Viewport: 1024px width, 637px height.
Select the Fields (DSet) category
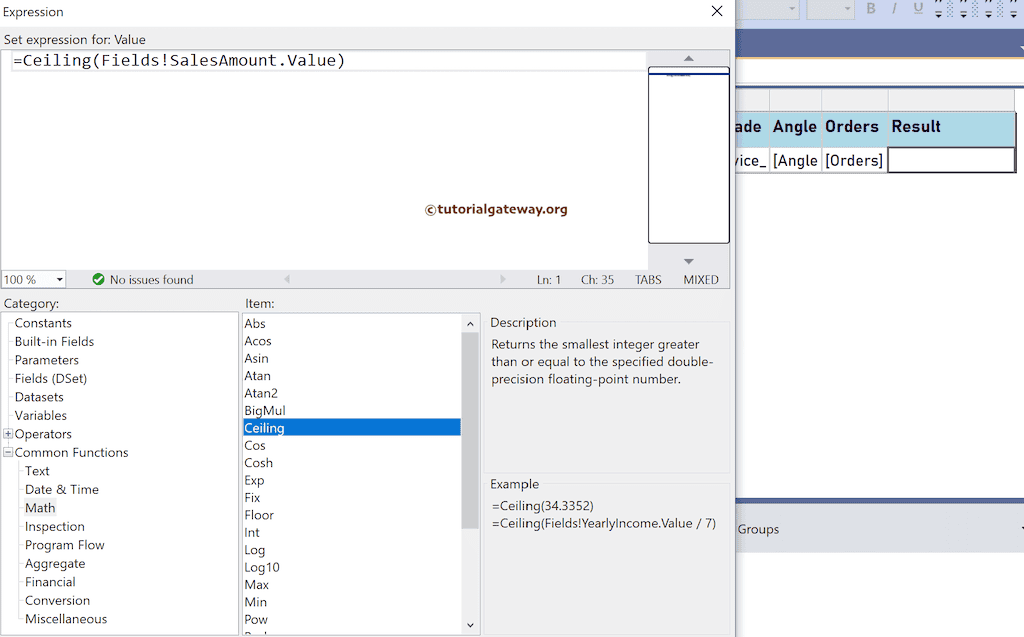50,378
